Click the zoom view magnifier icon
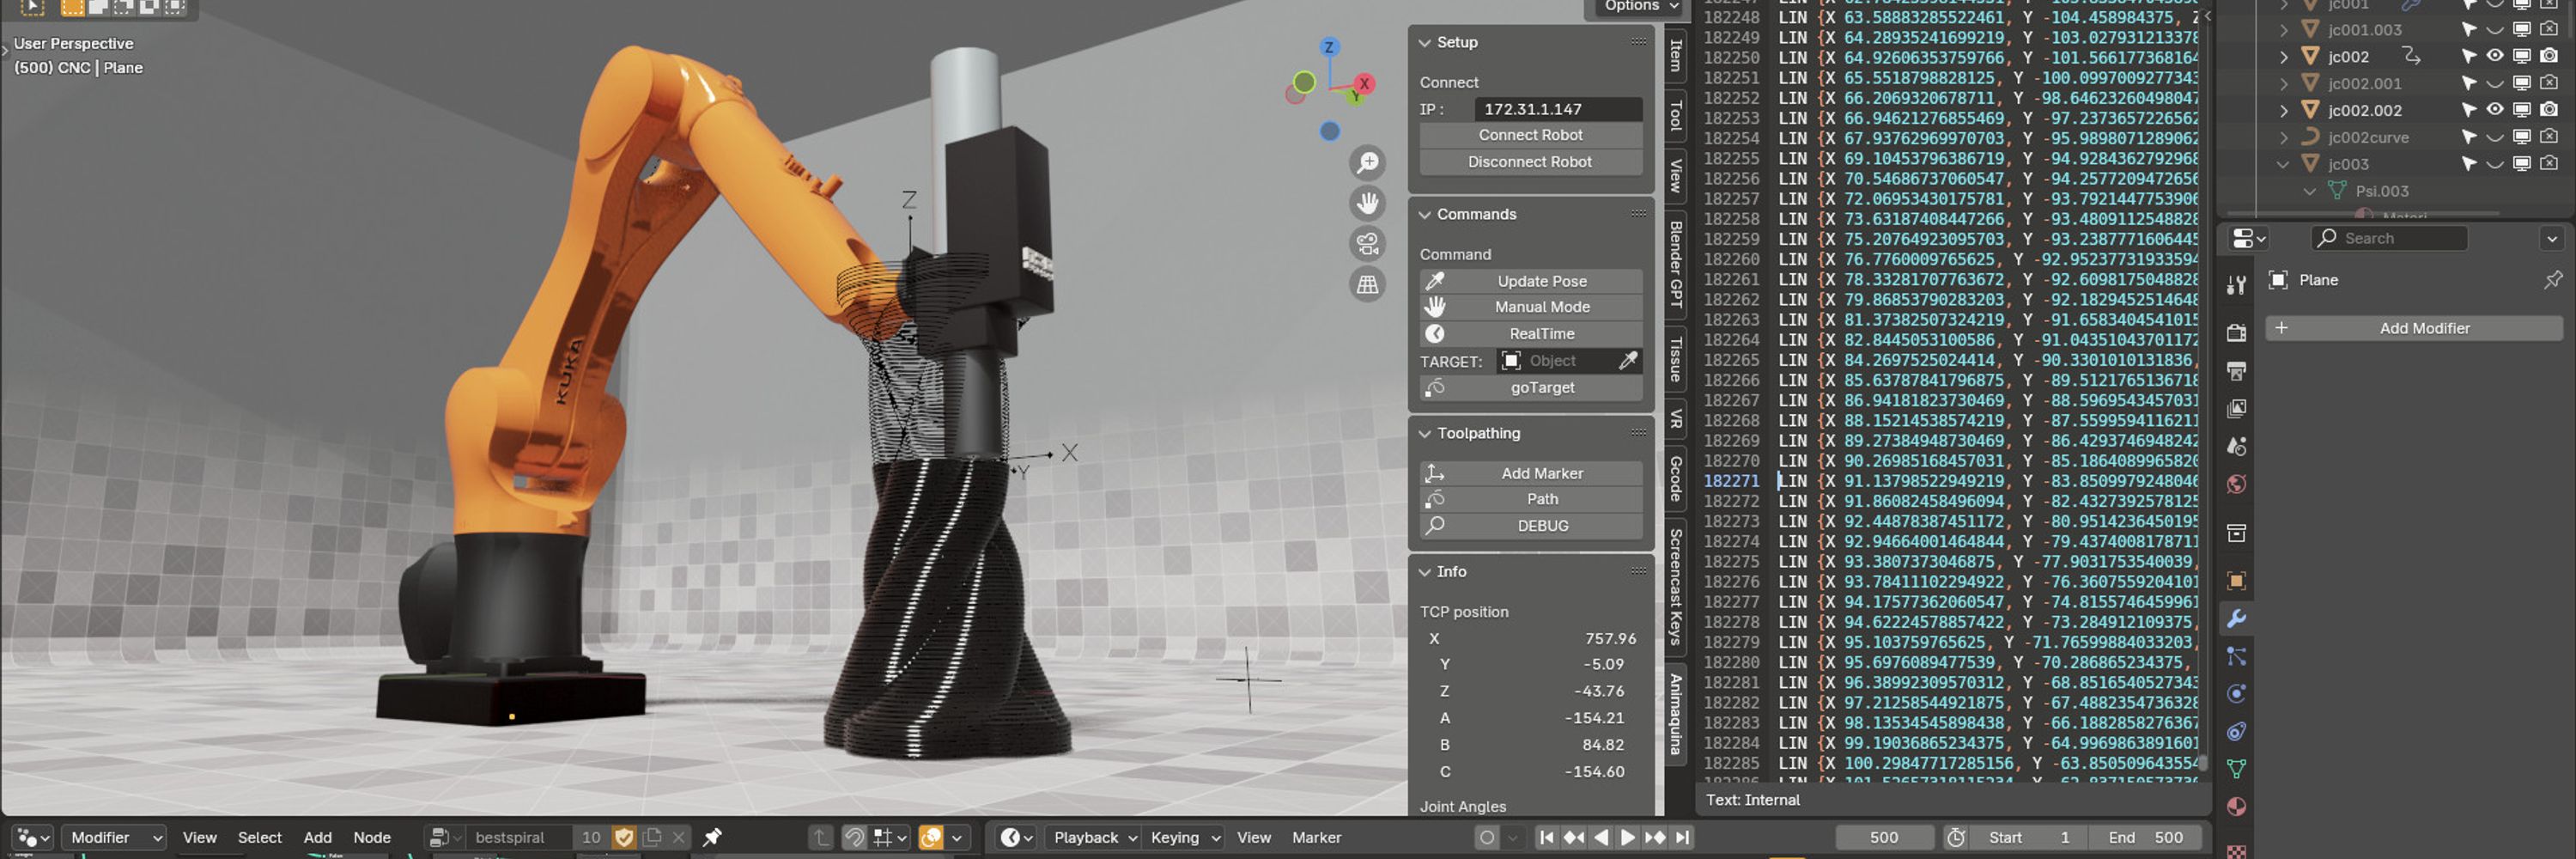 coord(1367,162)
